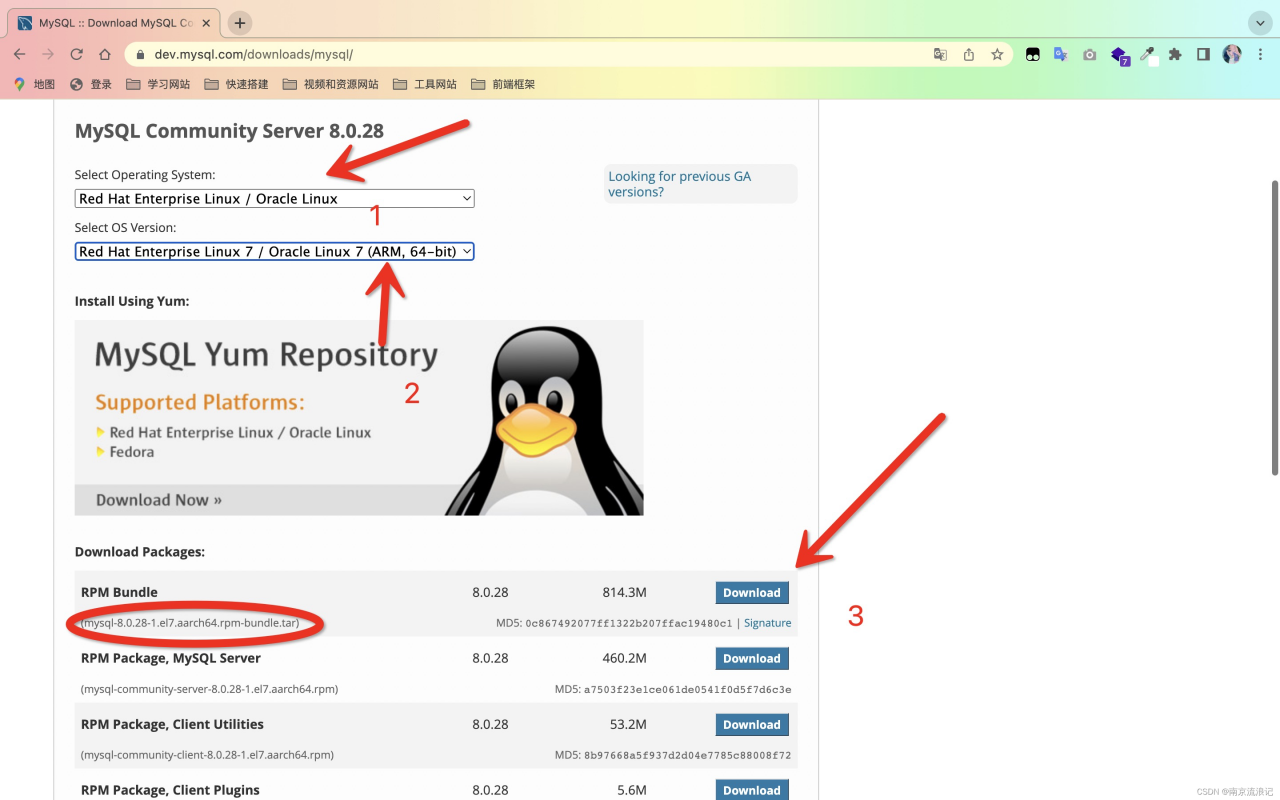Expand the Select OS Version dropdown

tap(274, 252)
